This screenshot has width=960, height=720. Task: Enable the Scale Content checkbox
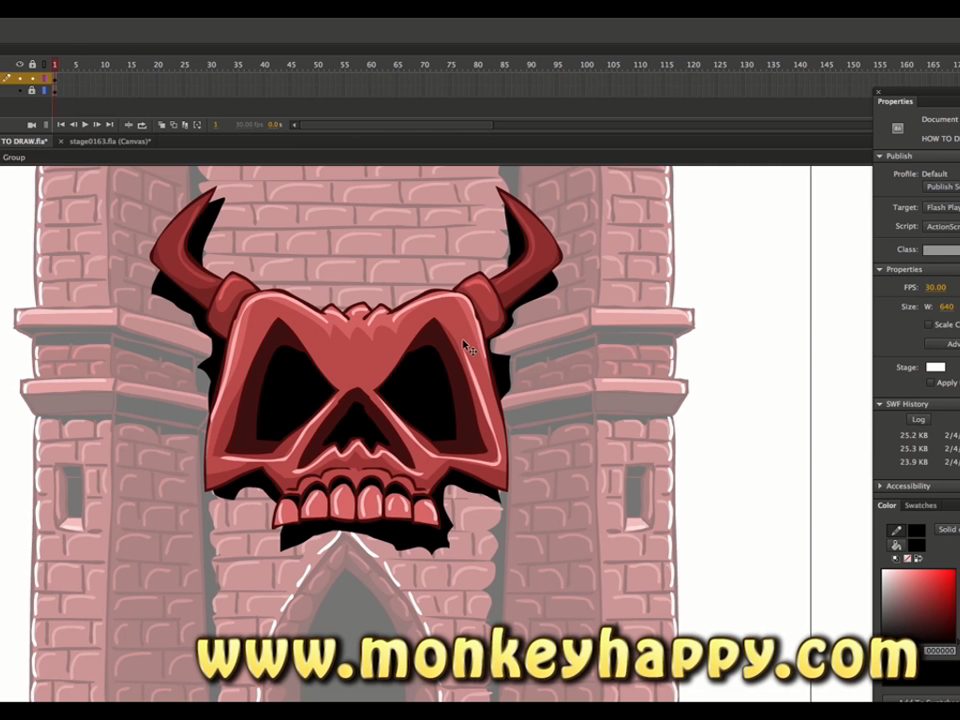[928, 324]
